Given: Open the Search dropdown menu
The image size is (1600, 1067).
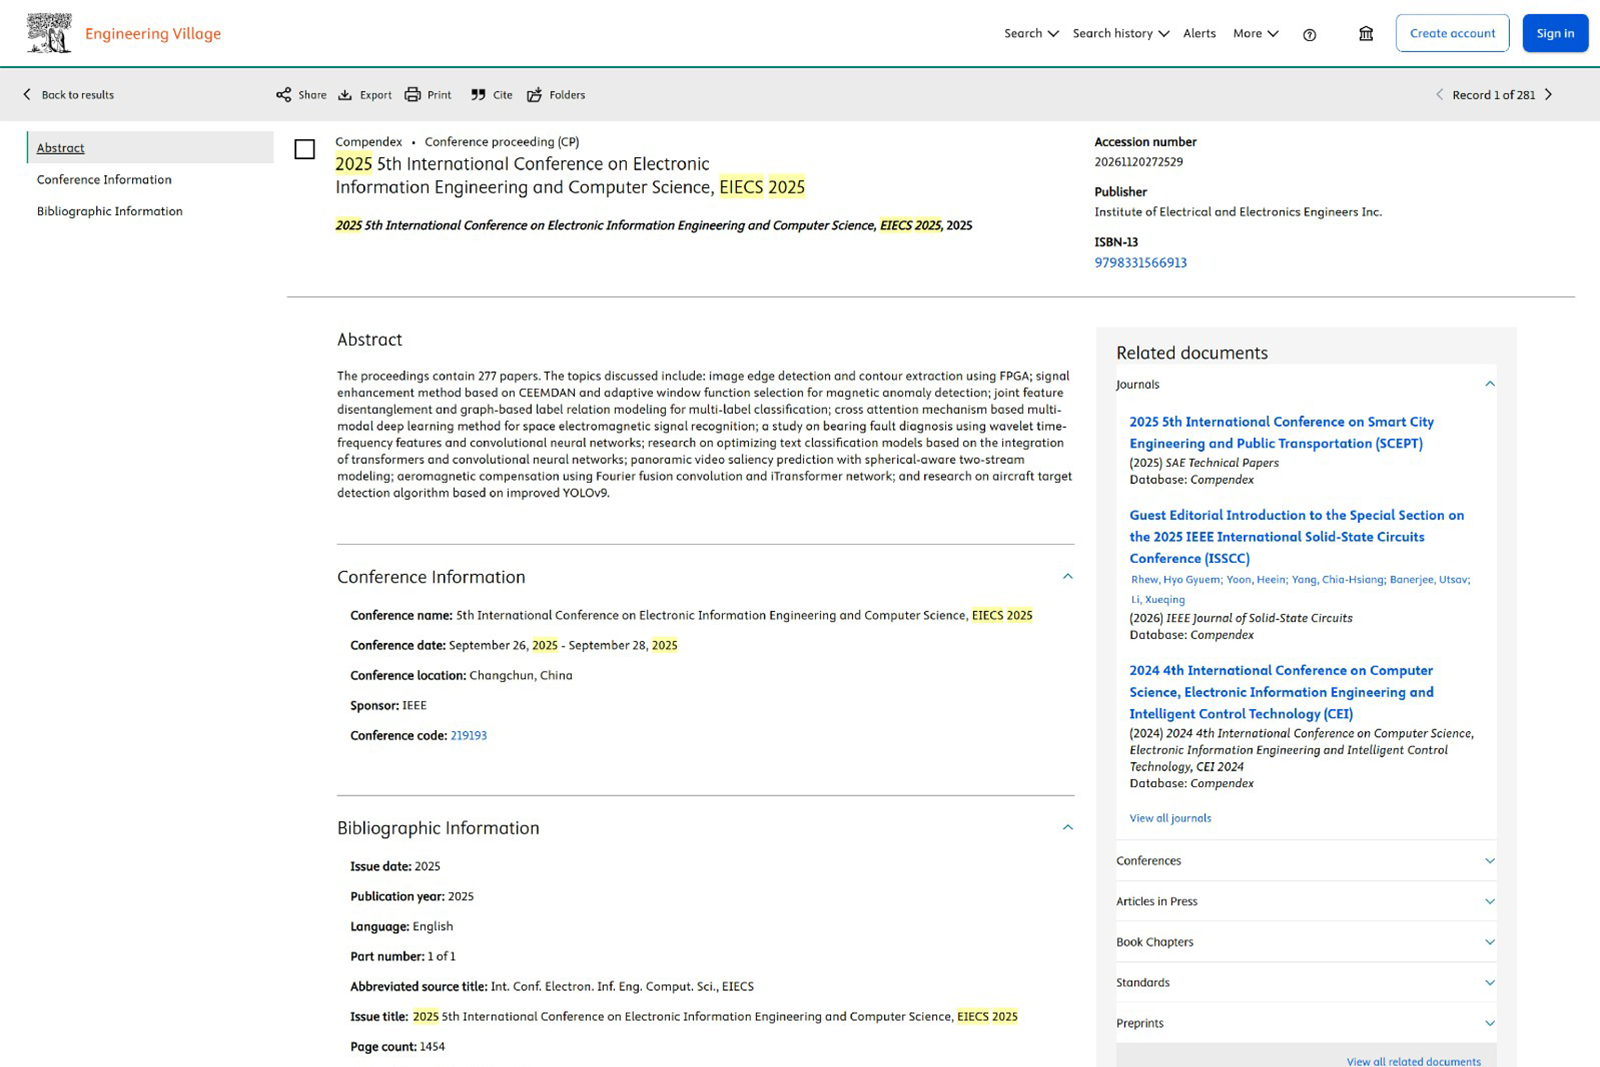Looking at the screenshot, I should coord(1031,34).
